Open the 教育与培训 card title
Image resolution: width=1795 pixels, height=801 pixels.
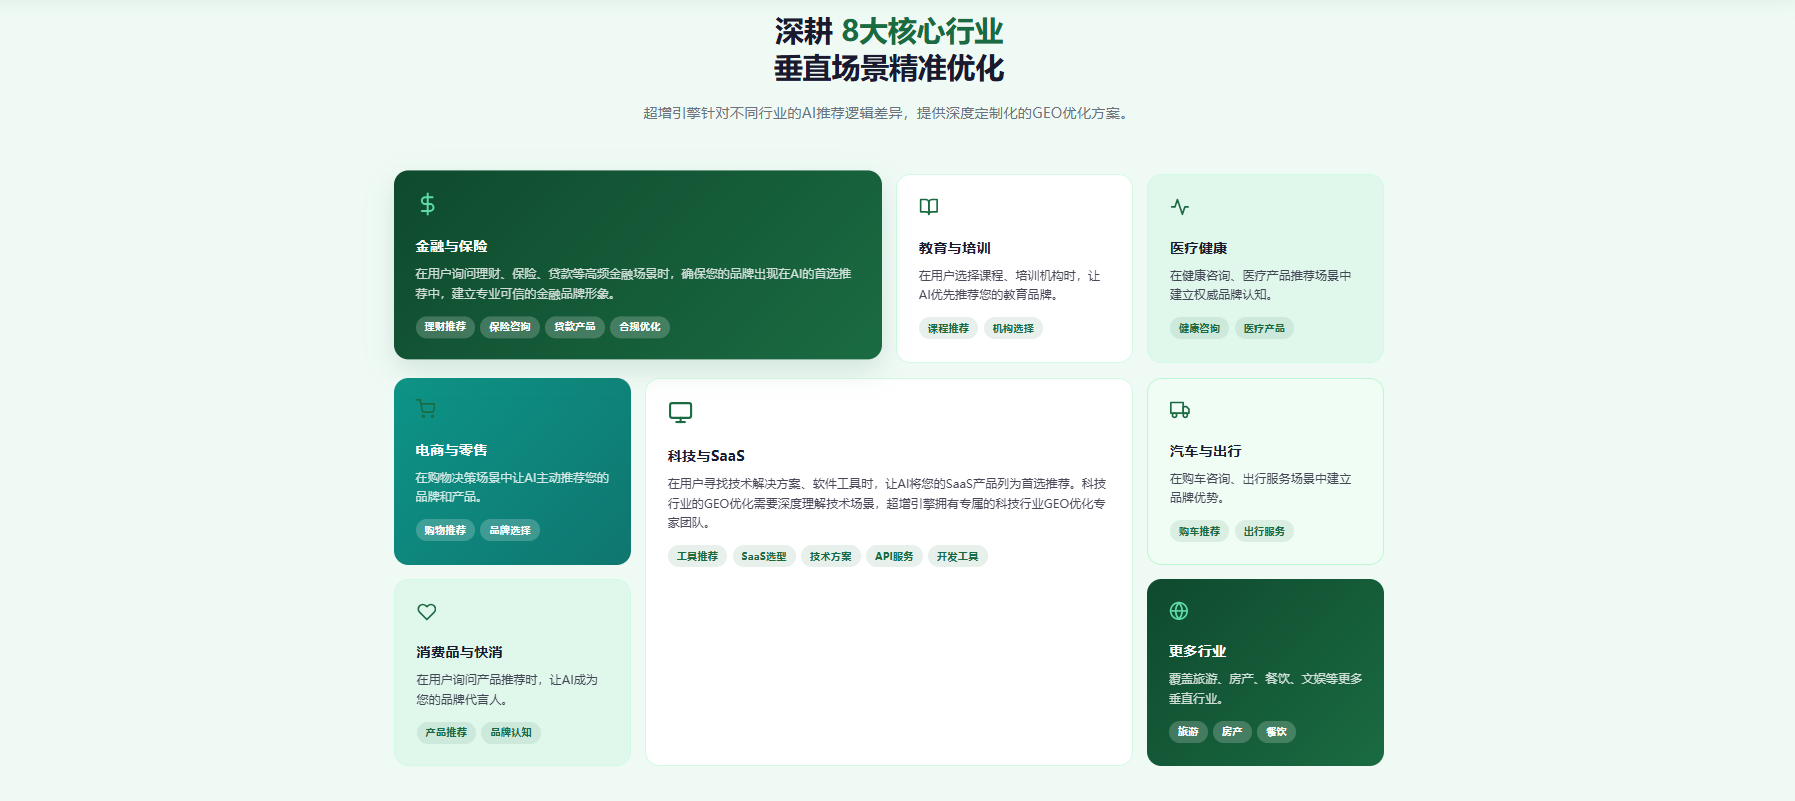pos(955,248)
